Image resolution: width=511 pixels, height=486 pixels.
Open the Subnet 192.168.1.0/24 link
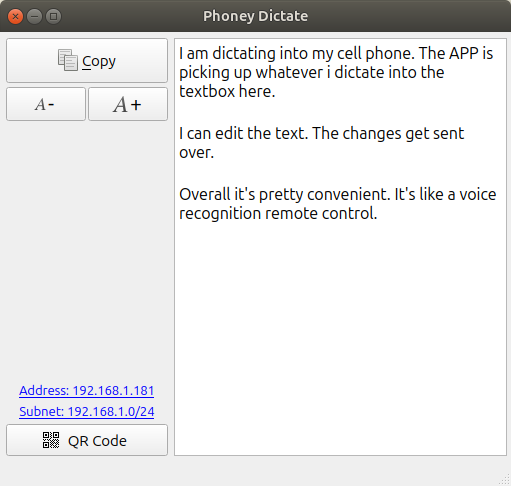click(87, 411)
